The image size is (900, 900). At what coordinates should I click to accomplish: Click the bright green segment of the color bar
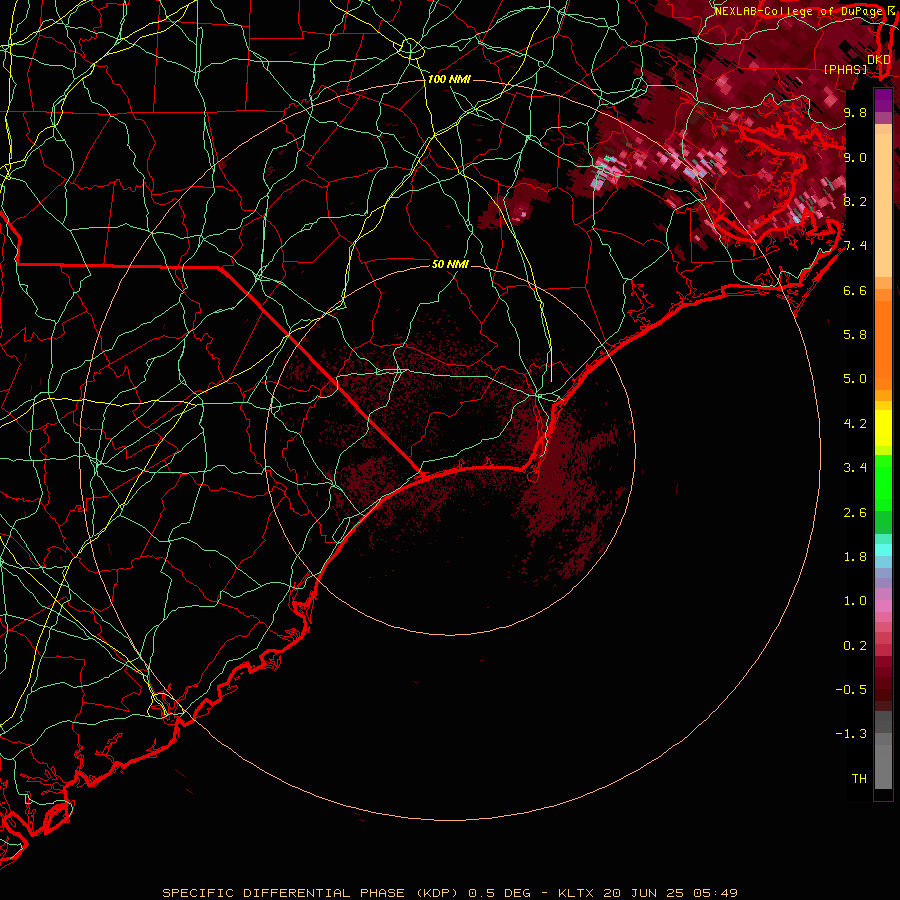[883, 483]
